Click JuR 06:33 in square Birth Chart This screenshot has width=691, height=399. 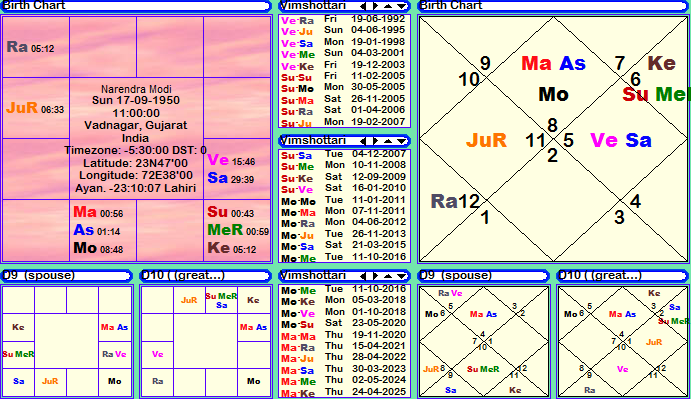click(x=35, y=108)
